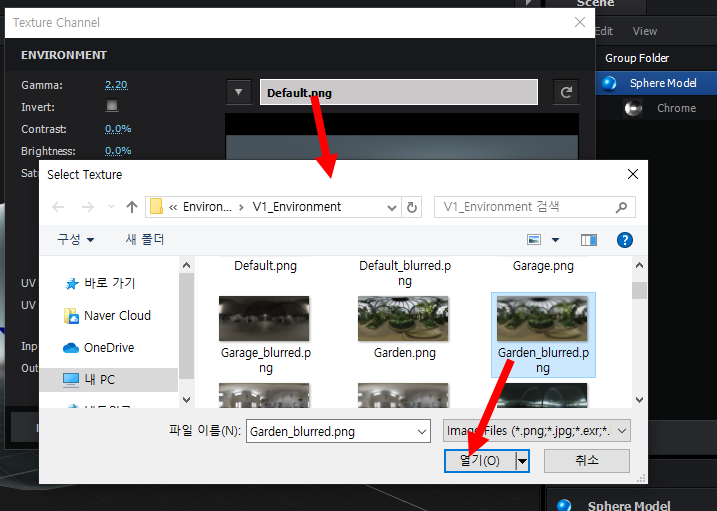Open the Edit menu in Scene panel
The image size is (717, 511).
tap(604, 31)
